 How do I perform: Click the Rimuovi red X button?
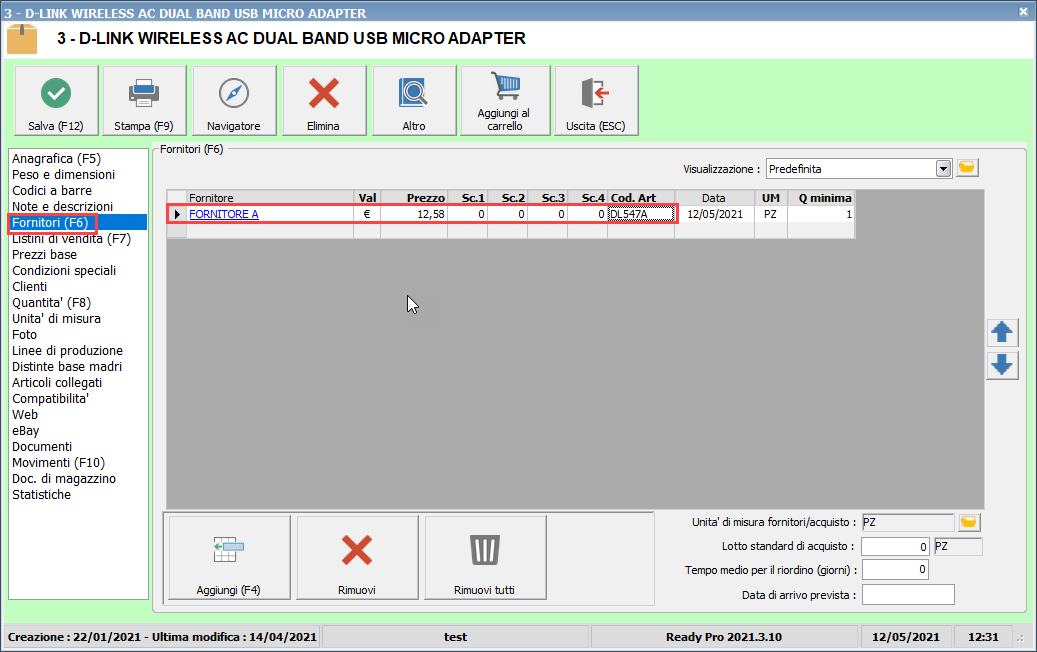click(357, 557)
